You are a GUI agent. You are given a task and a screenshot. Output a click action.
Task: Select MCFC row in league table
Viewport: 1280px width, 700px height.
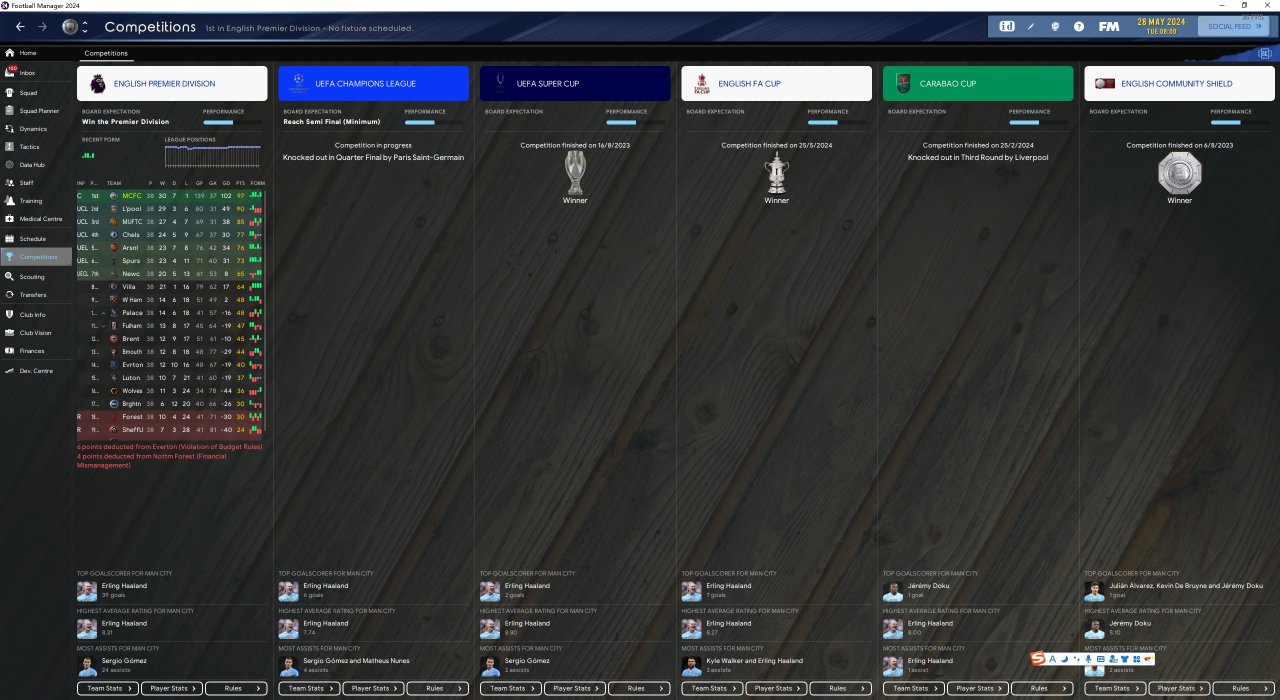coord(170,196)
